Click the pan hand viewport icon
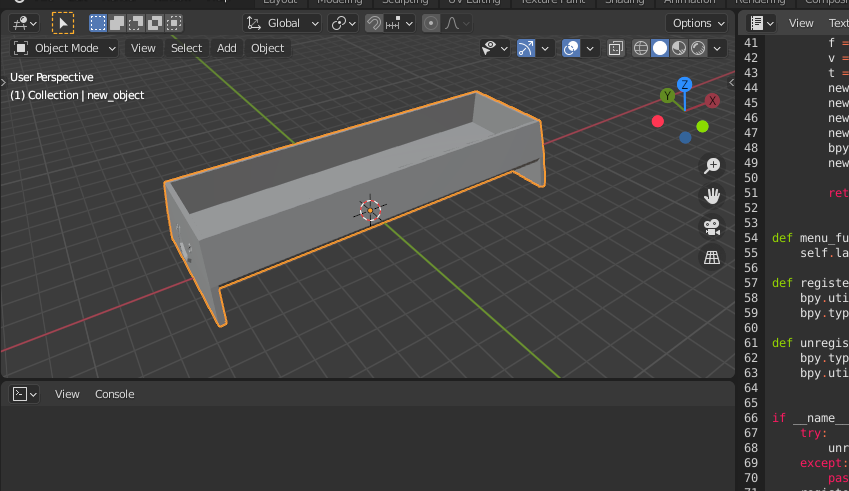 (712, 196)
